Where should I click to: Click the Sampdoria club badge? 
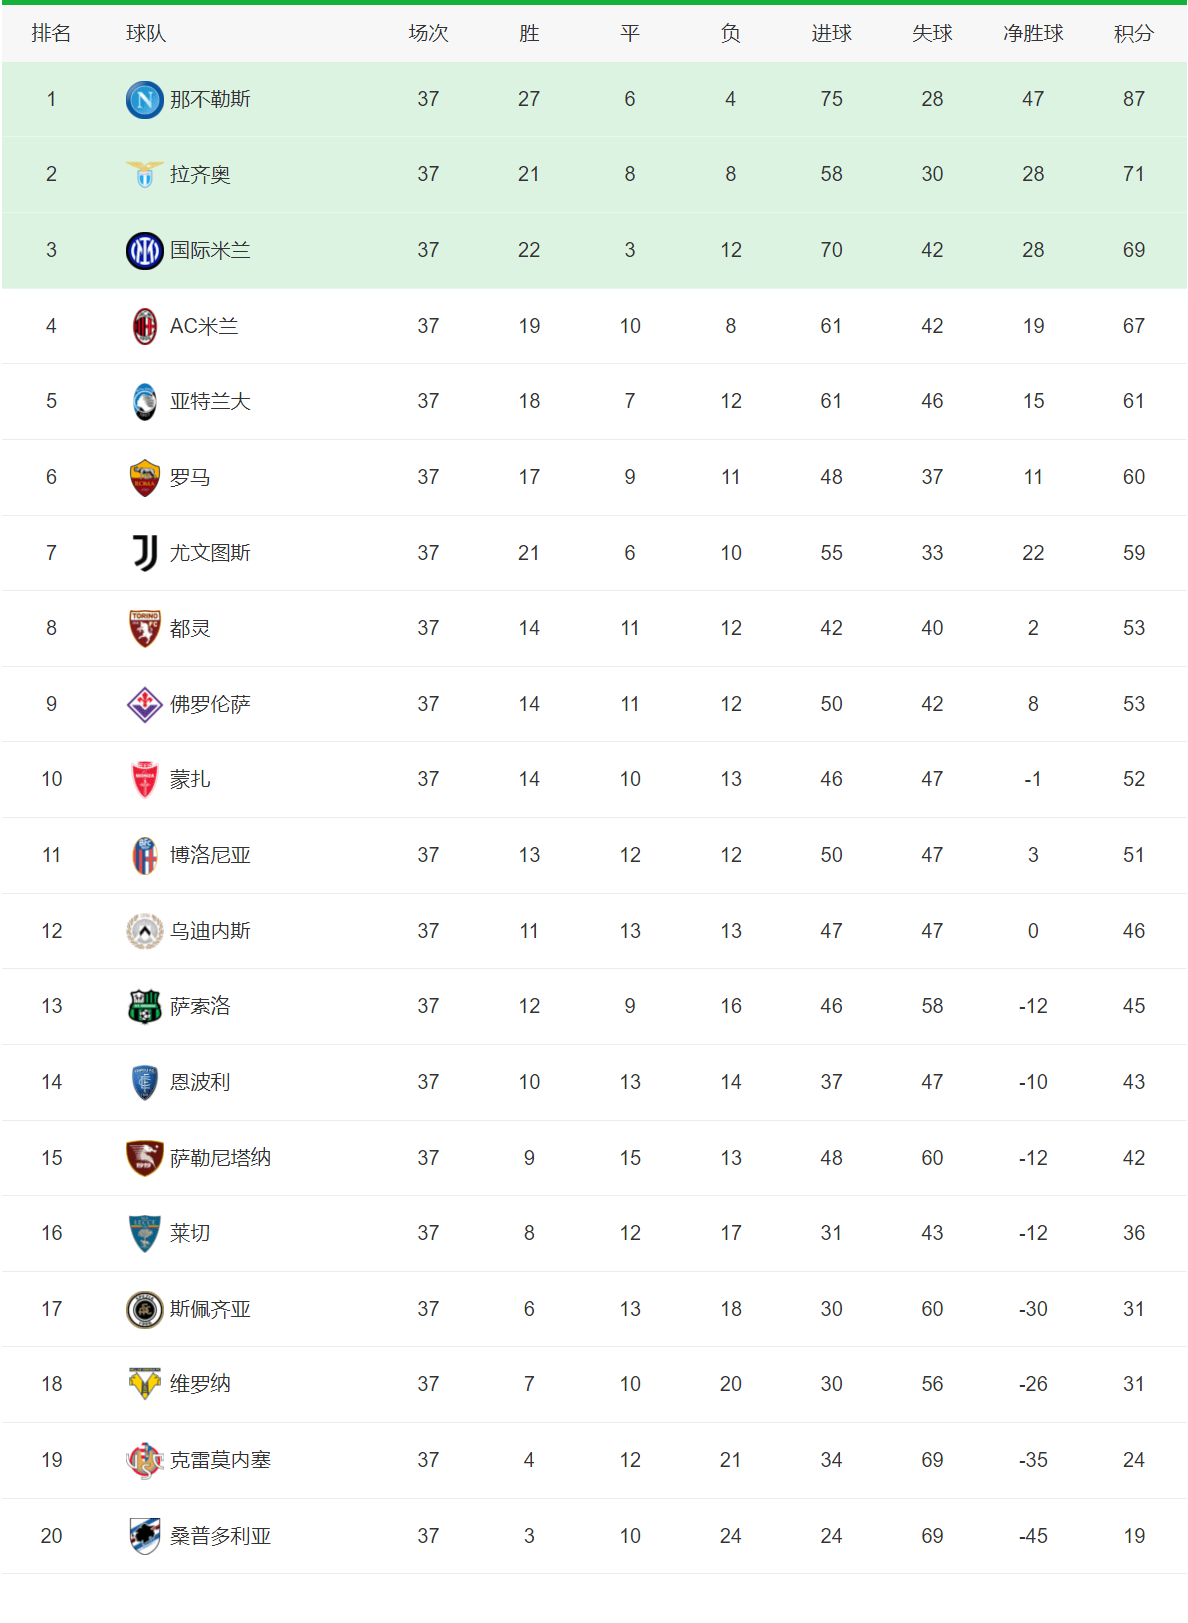[x=144, y=1536]
